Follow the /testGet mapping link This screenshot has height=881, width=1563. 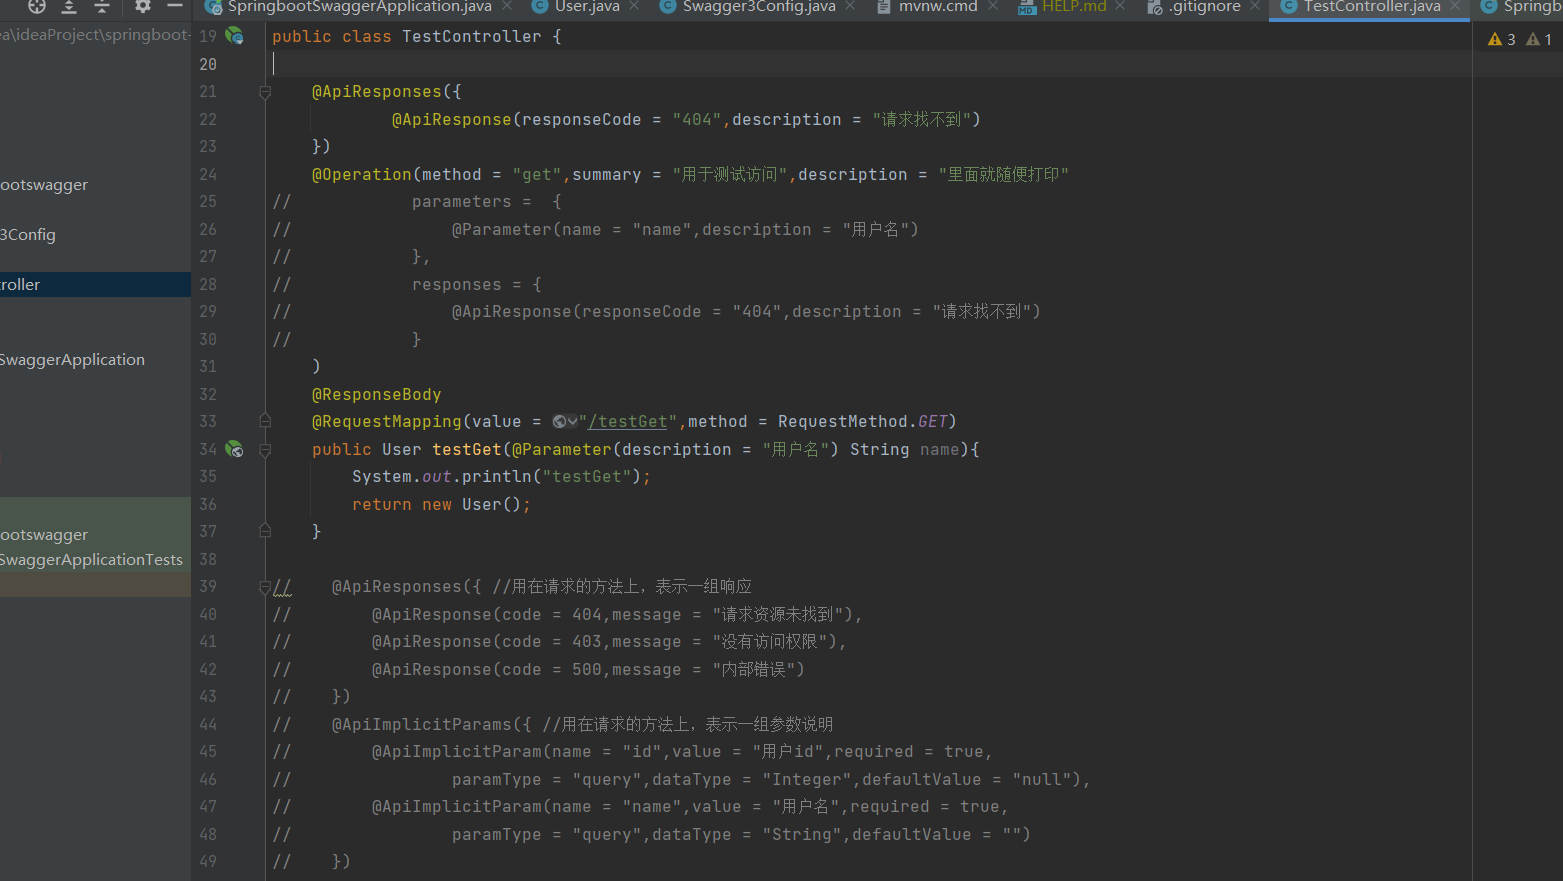point(628,422)
